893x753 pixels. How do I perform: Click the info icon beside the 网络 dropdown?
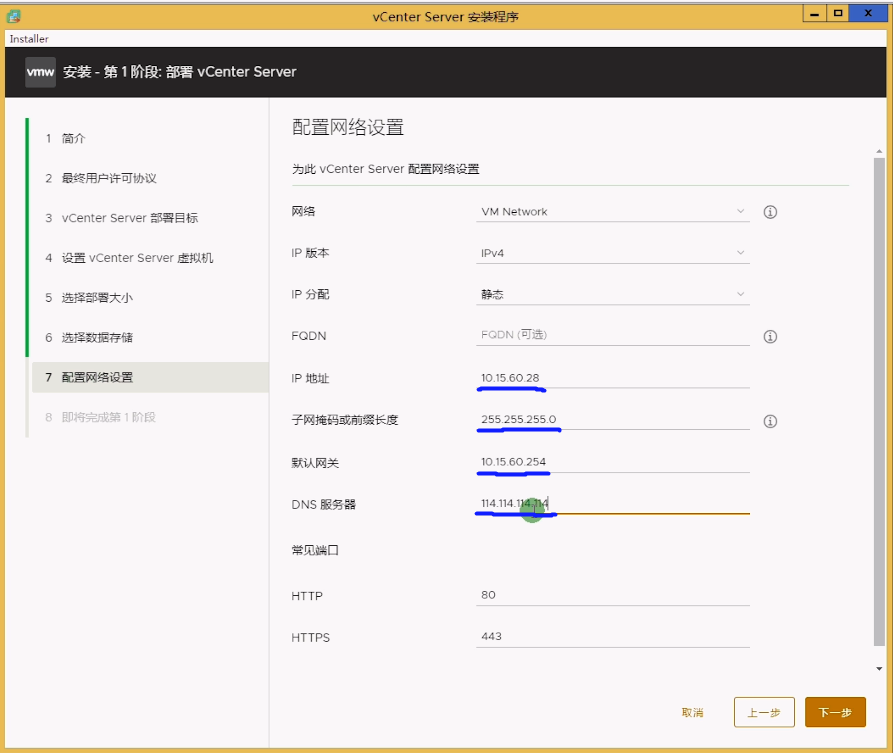click(x=769, y=211)
